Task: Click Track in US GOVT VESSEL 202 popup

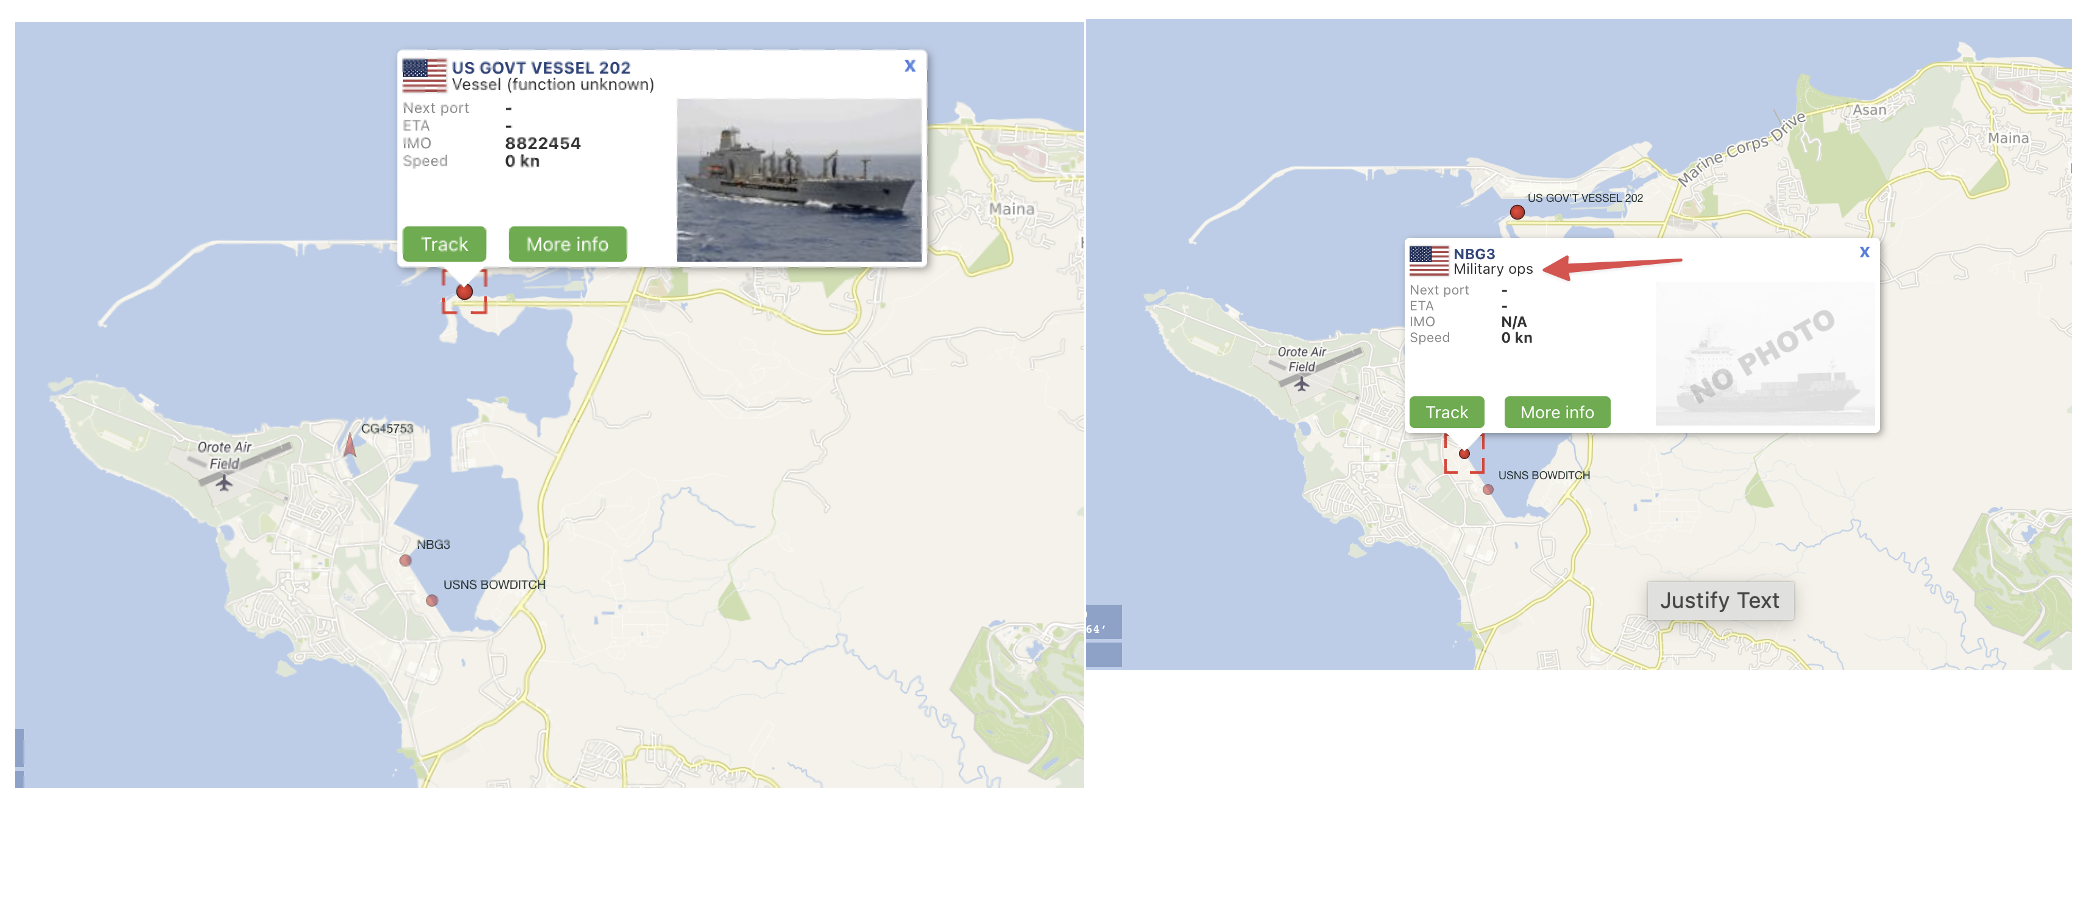Action: tap(444, 244)
